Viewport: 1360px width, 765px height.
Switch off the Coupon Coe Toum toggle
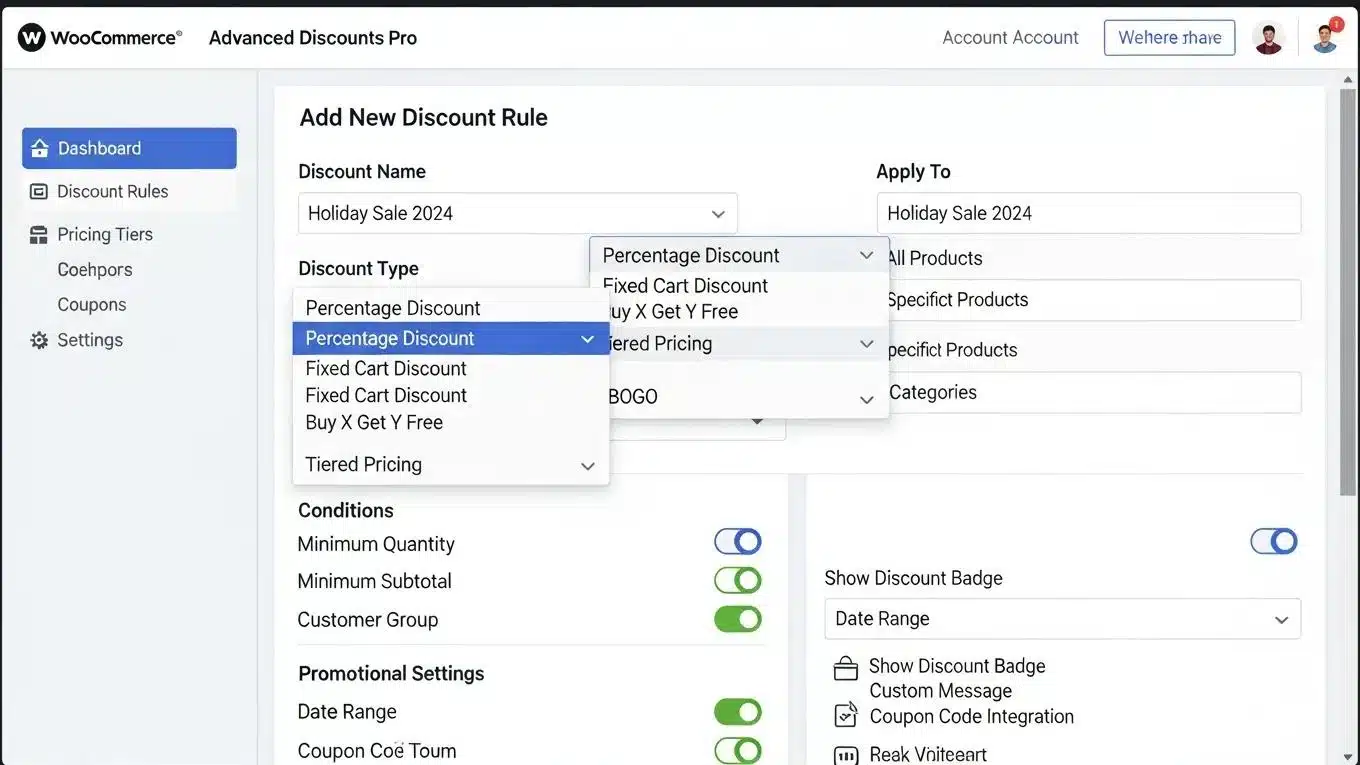click(x=738, y=750)
